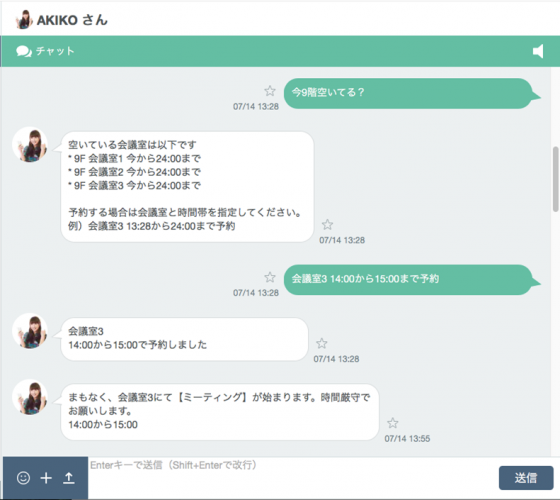Viewport: 560px width, 500px height.
Task: Click line 9F 会議室1 今から24:00まで
Action: coord(134,158)
